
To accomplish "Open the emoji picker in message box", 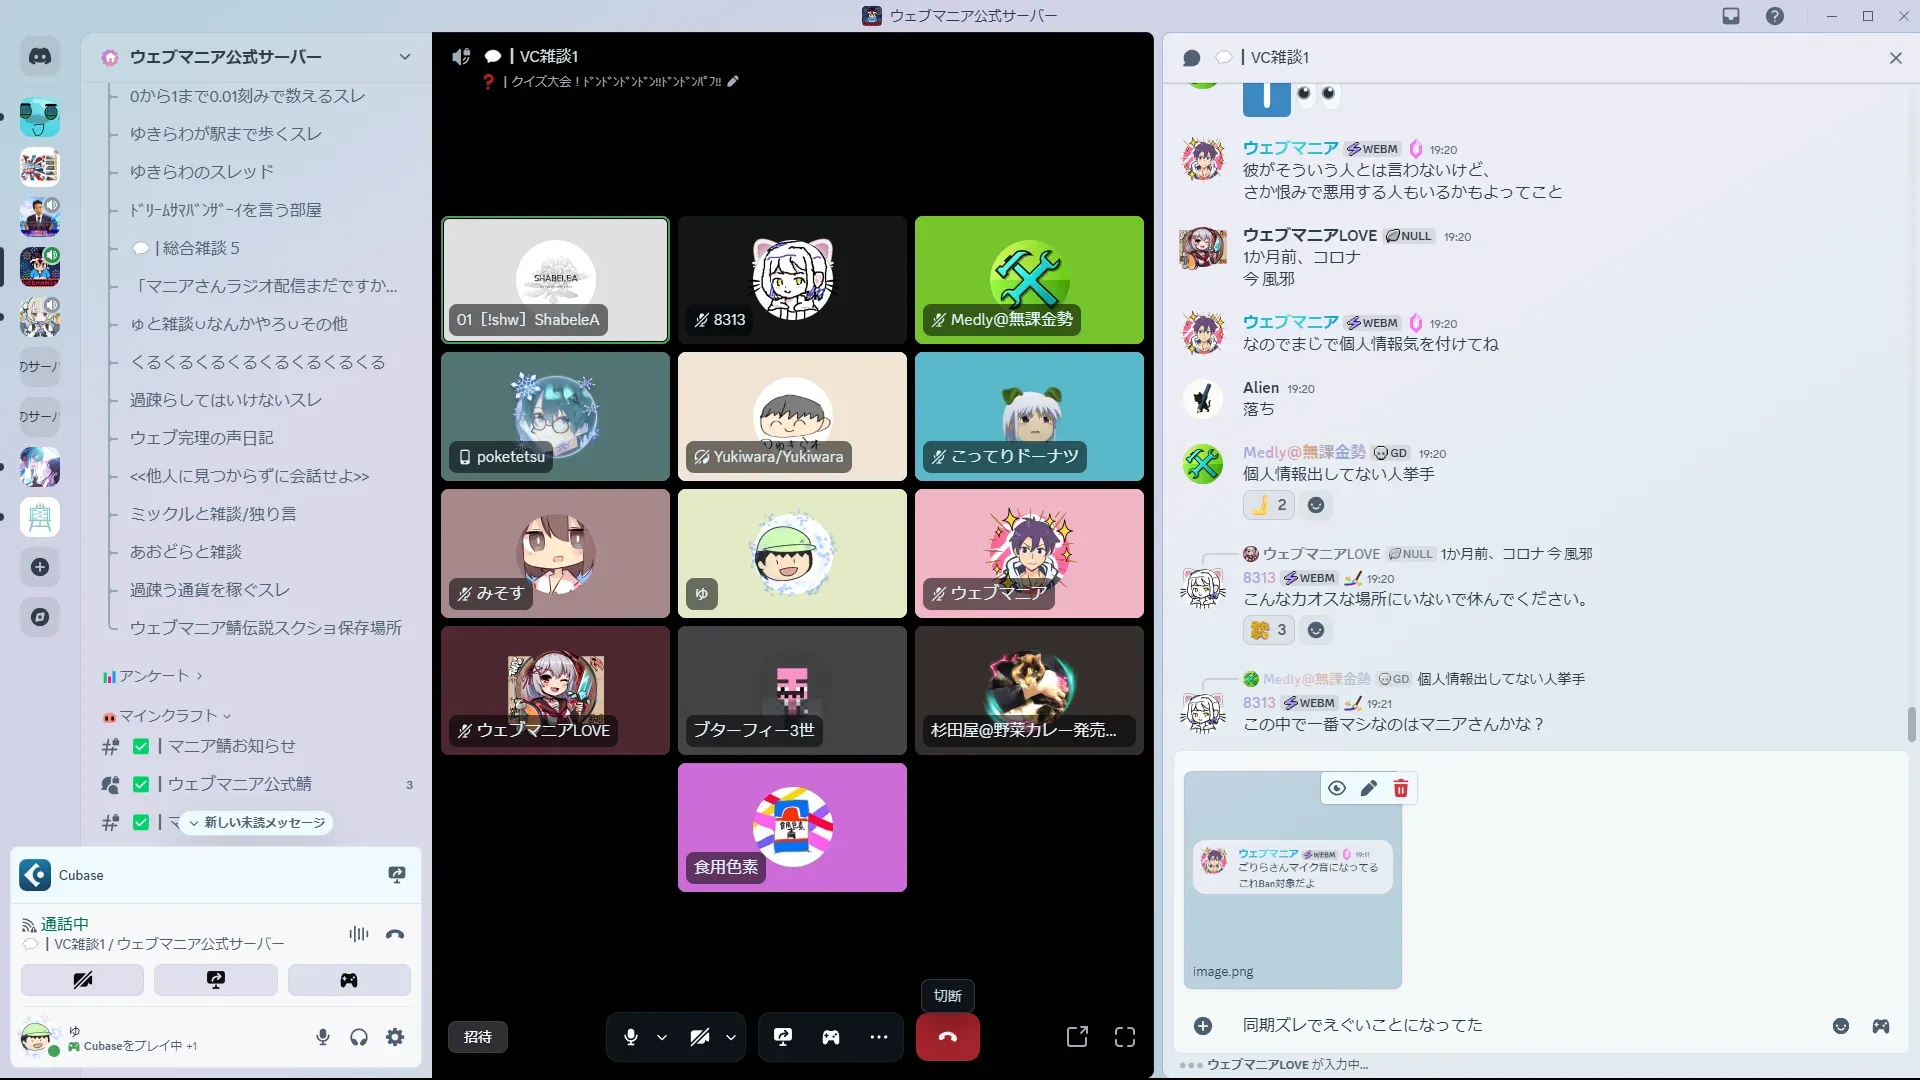I will [x=1840, y=1026].
